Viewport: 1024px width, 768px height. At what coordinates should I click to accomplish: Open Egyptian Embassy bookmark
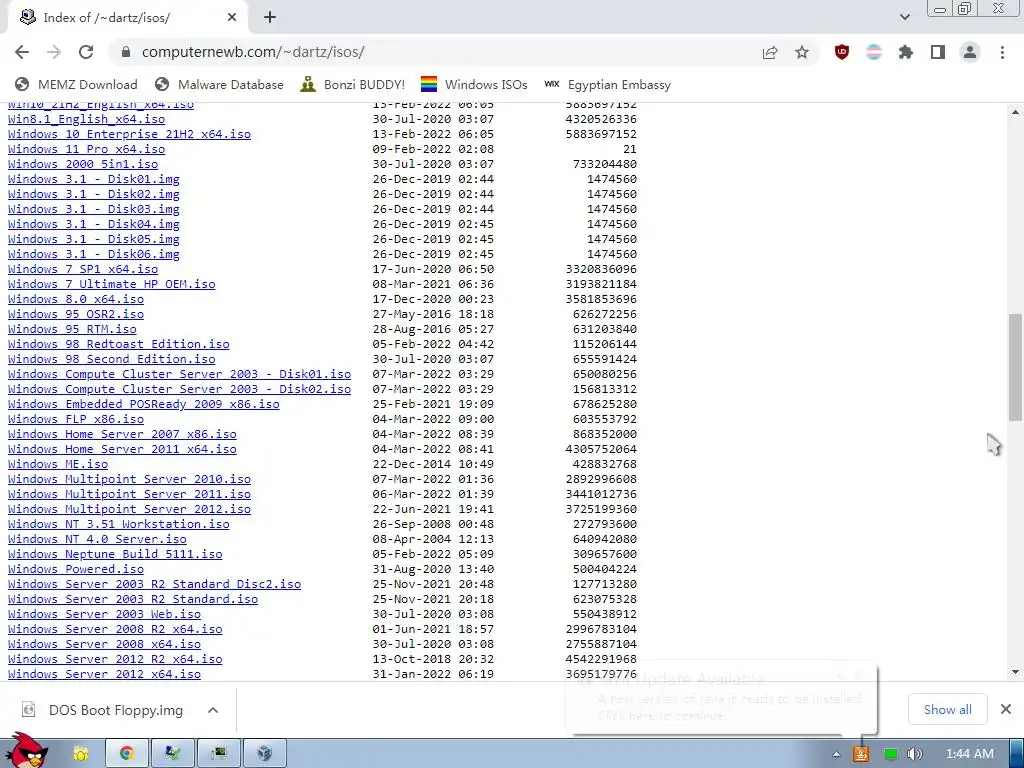tap(607, 84)
